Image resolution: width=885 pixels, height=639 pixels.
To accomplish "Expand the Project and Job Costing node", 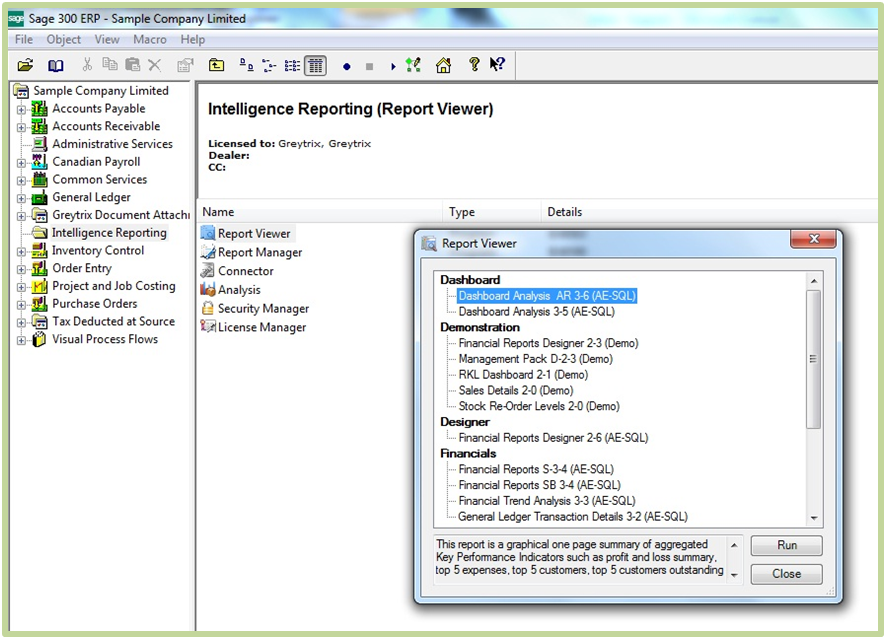I will pos(21,287).
